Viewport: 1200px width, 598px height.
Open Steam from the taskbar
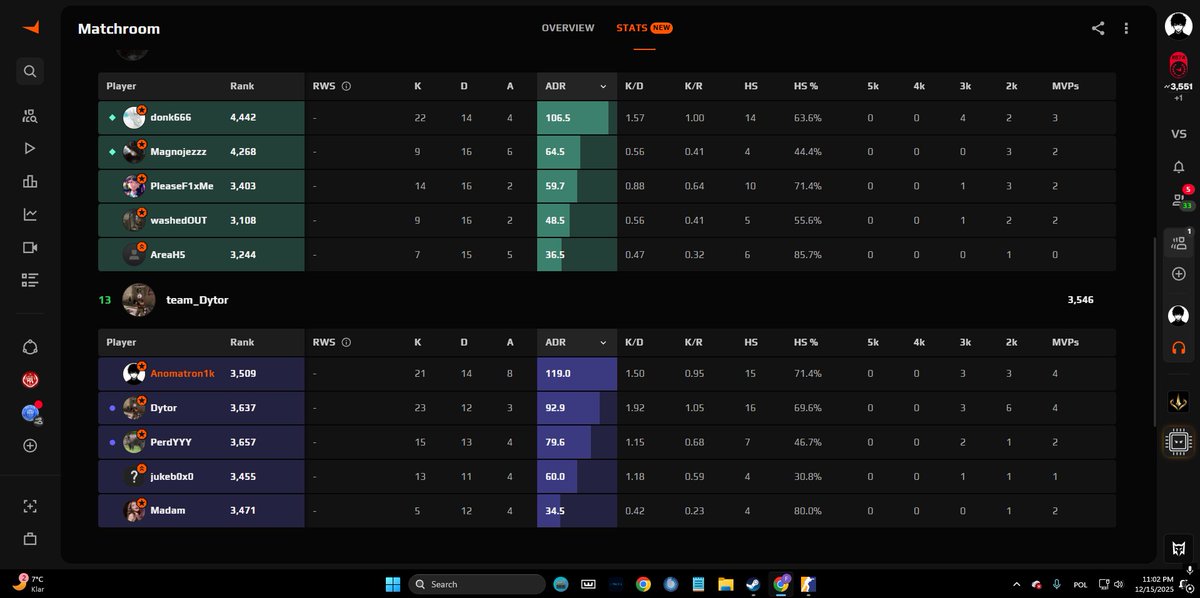point(753,584)
